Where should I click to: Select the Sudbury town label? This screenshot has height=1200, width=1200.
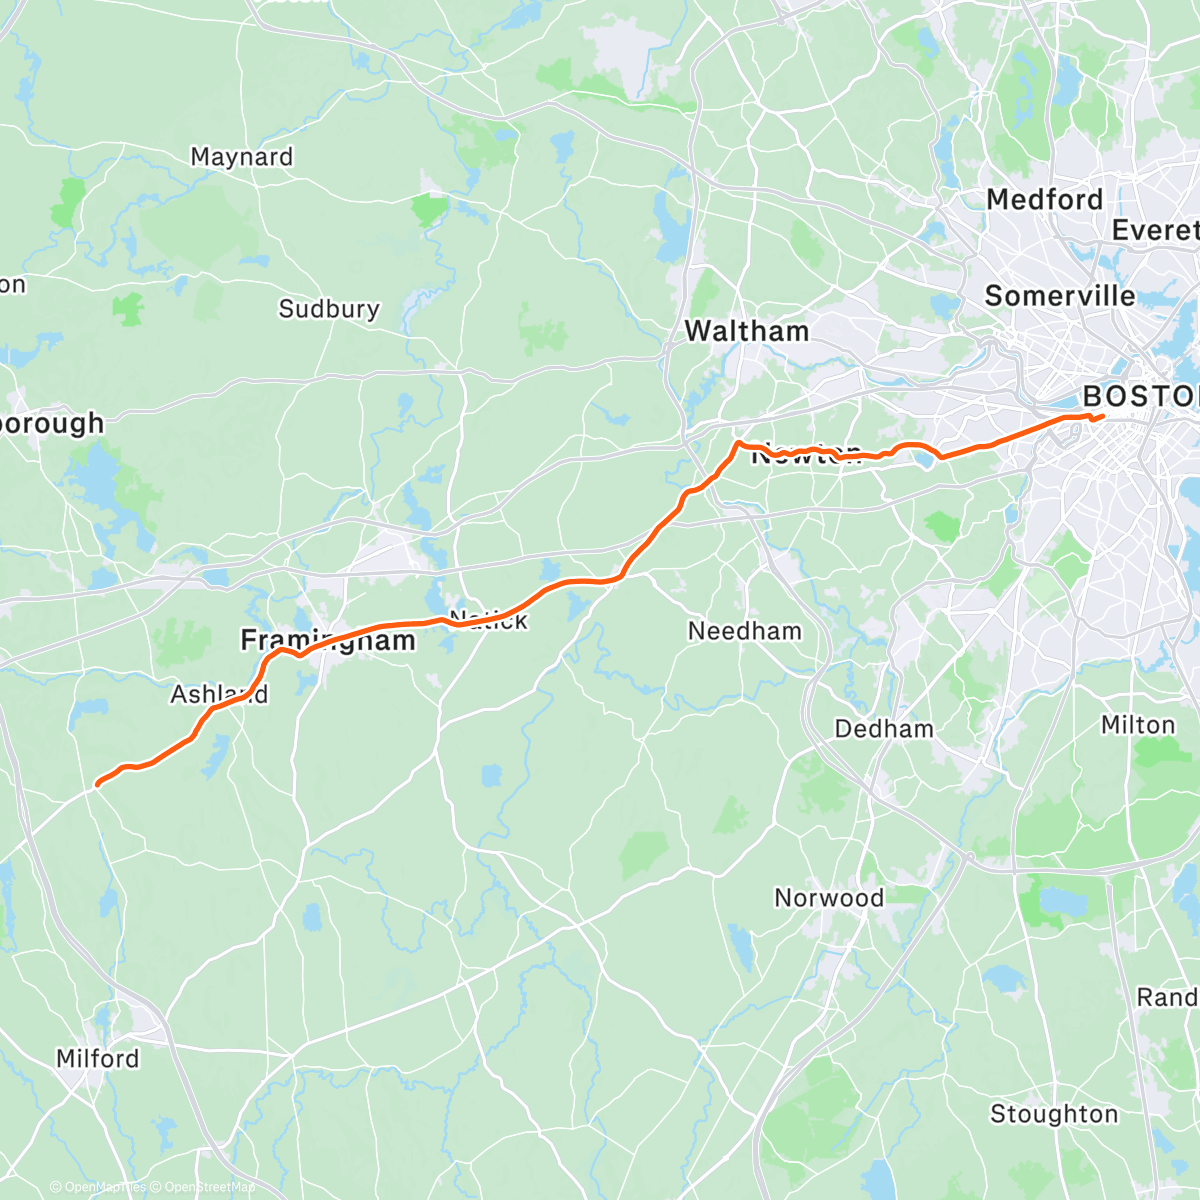pyautogui.click(x=329, y=309)
